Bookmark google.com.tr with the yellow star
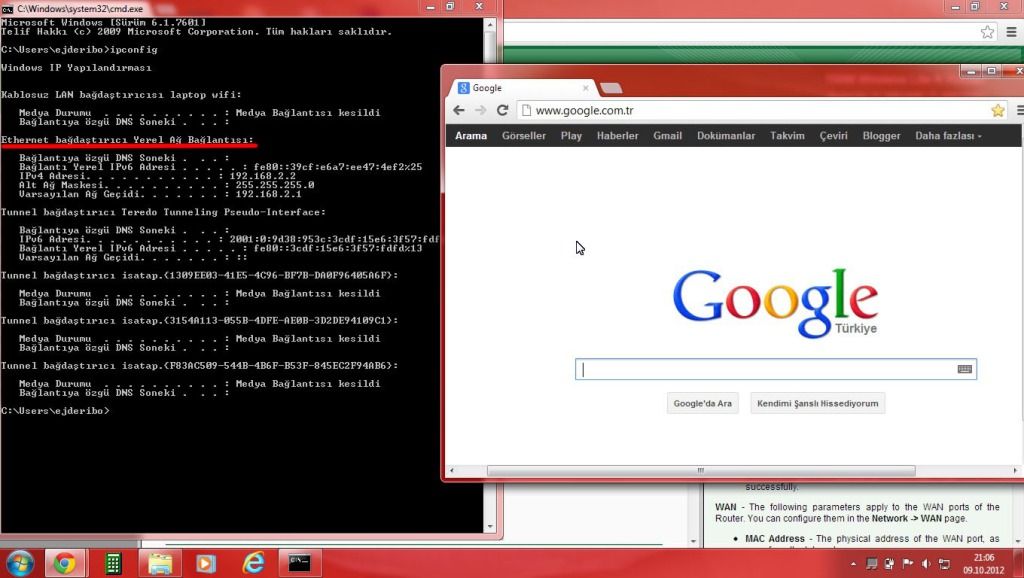This screenshot has width=1024, height=578. pyautogui.click(x=997, y=110)
